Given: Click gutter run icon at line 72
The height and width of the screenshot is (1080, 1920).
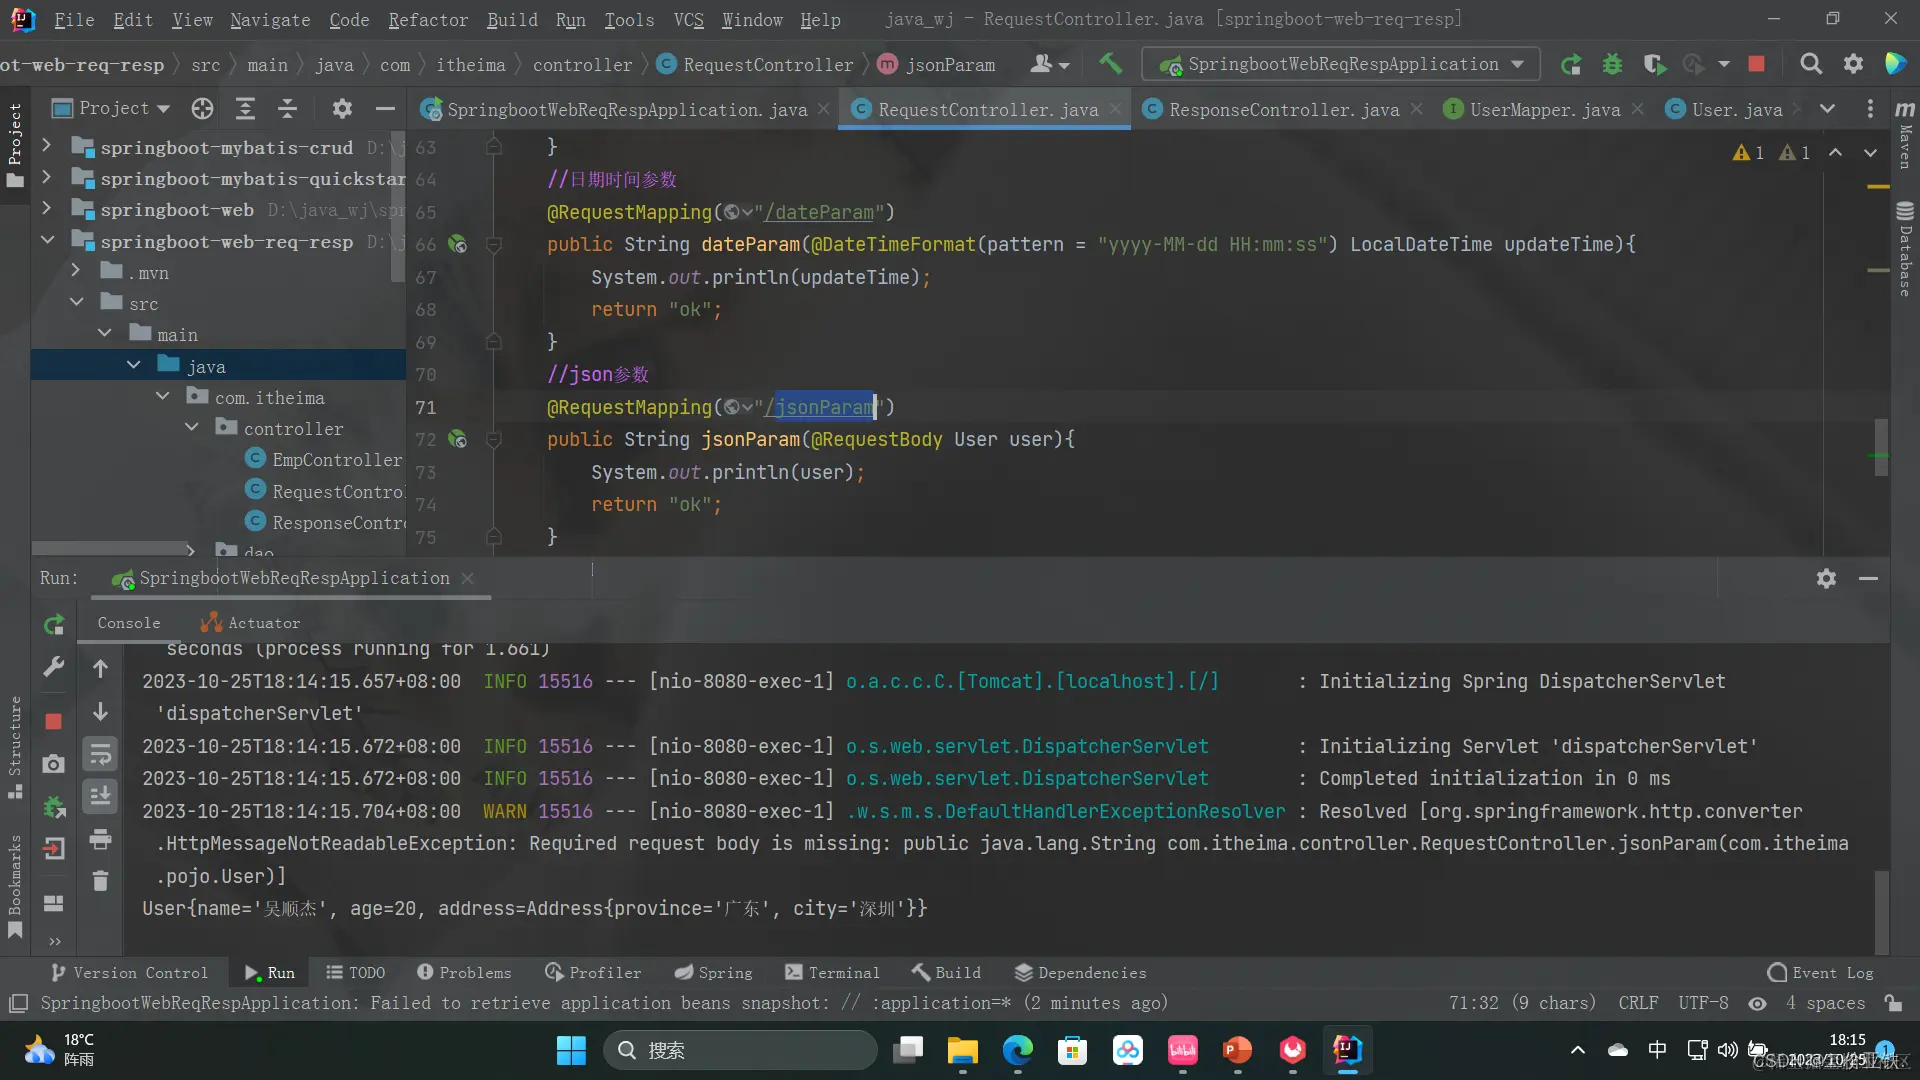Looking at the screenshot, I should click(x=457, y=439).
